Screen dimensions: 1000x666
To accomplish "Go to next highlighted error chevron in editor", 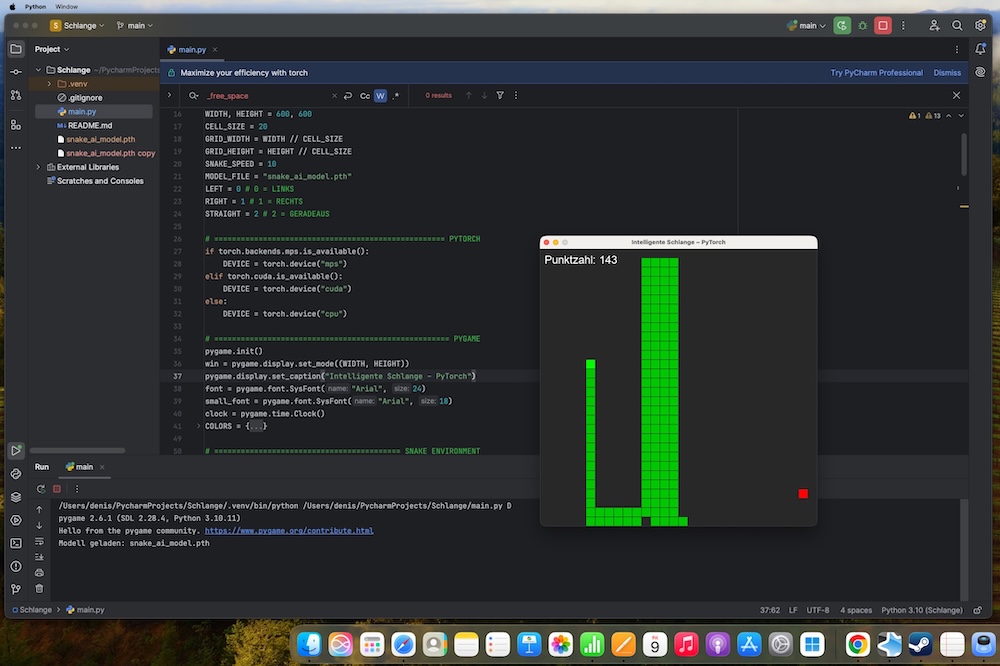I will tap(961, 115).
